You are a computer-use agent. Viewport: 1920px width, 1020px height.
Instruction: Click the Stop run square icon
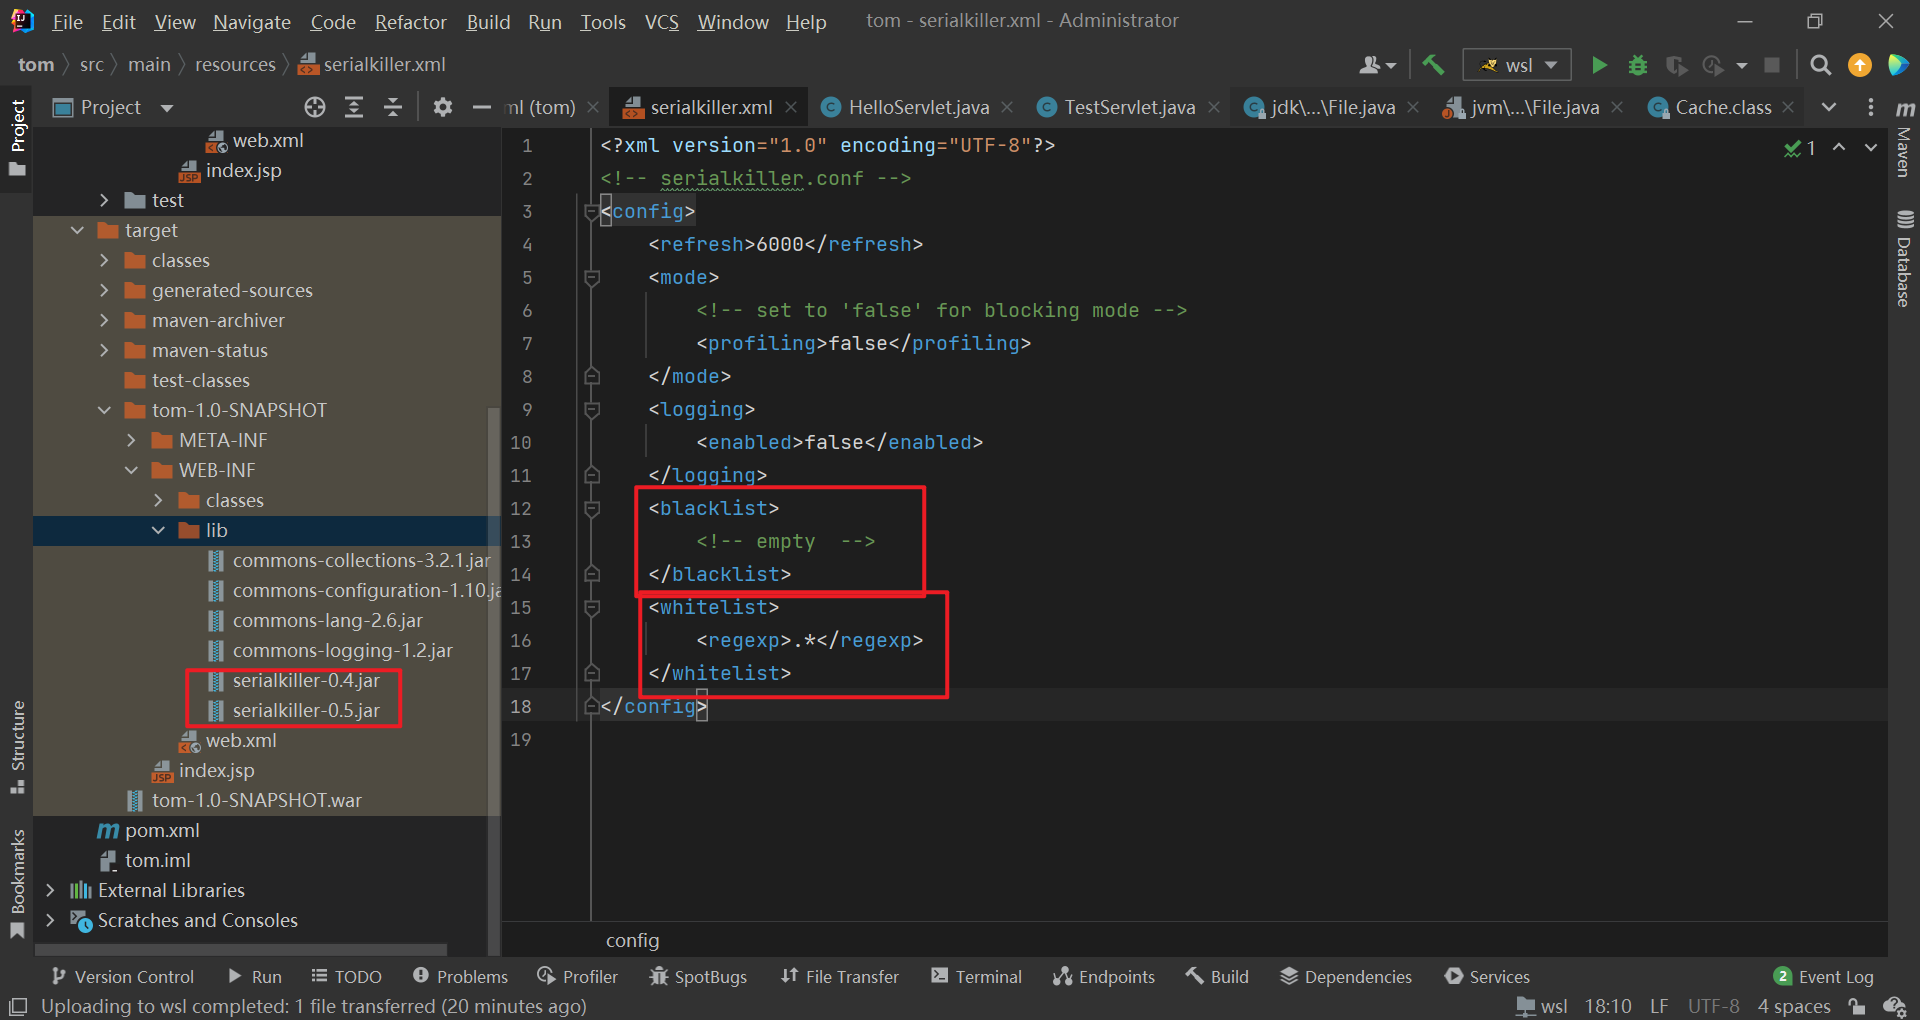tap(1772, 65)
